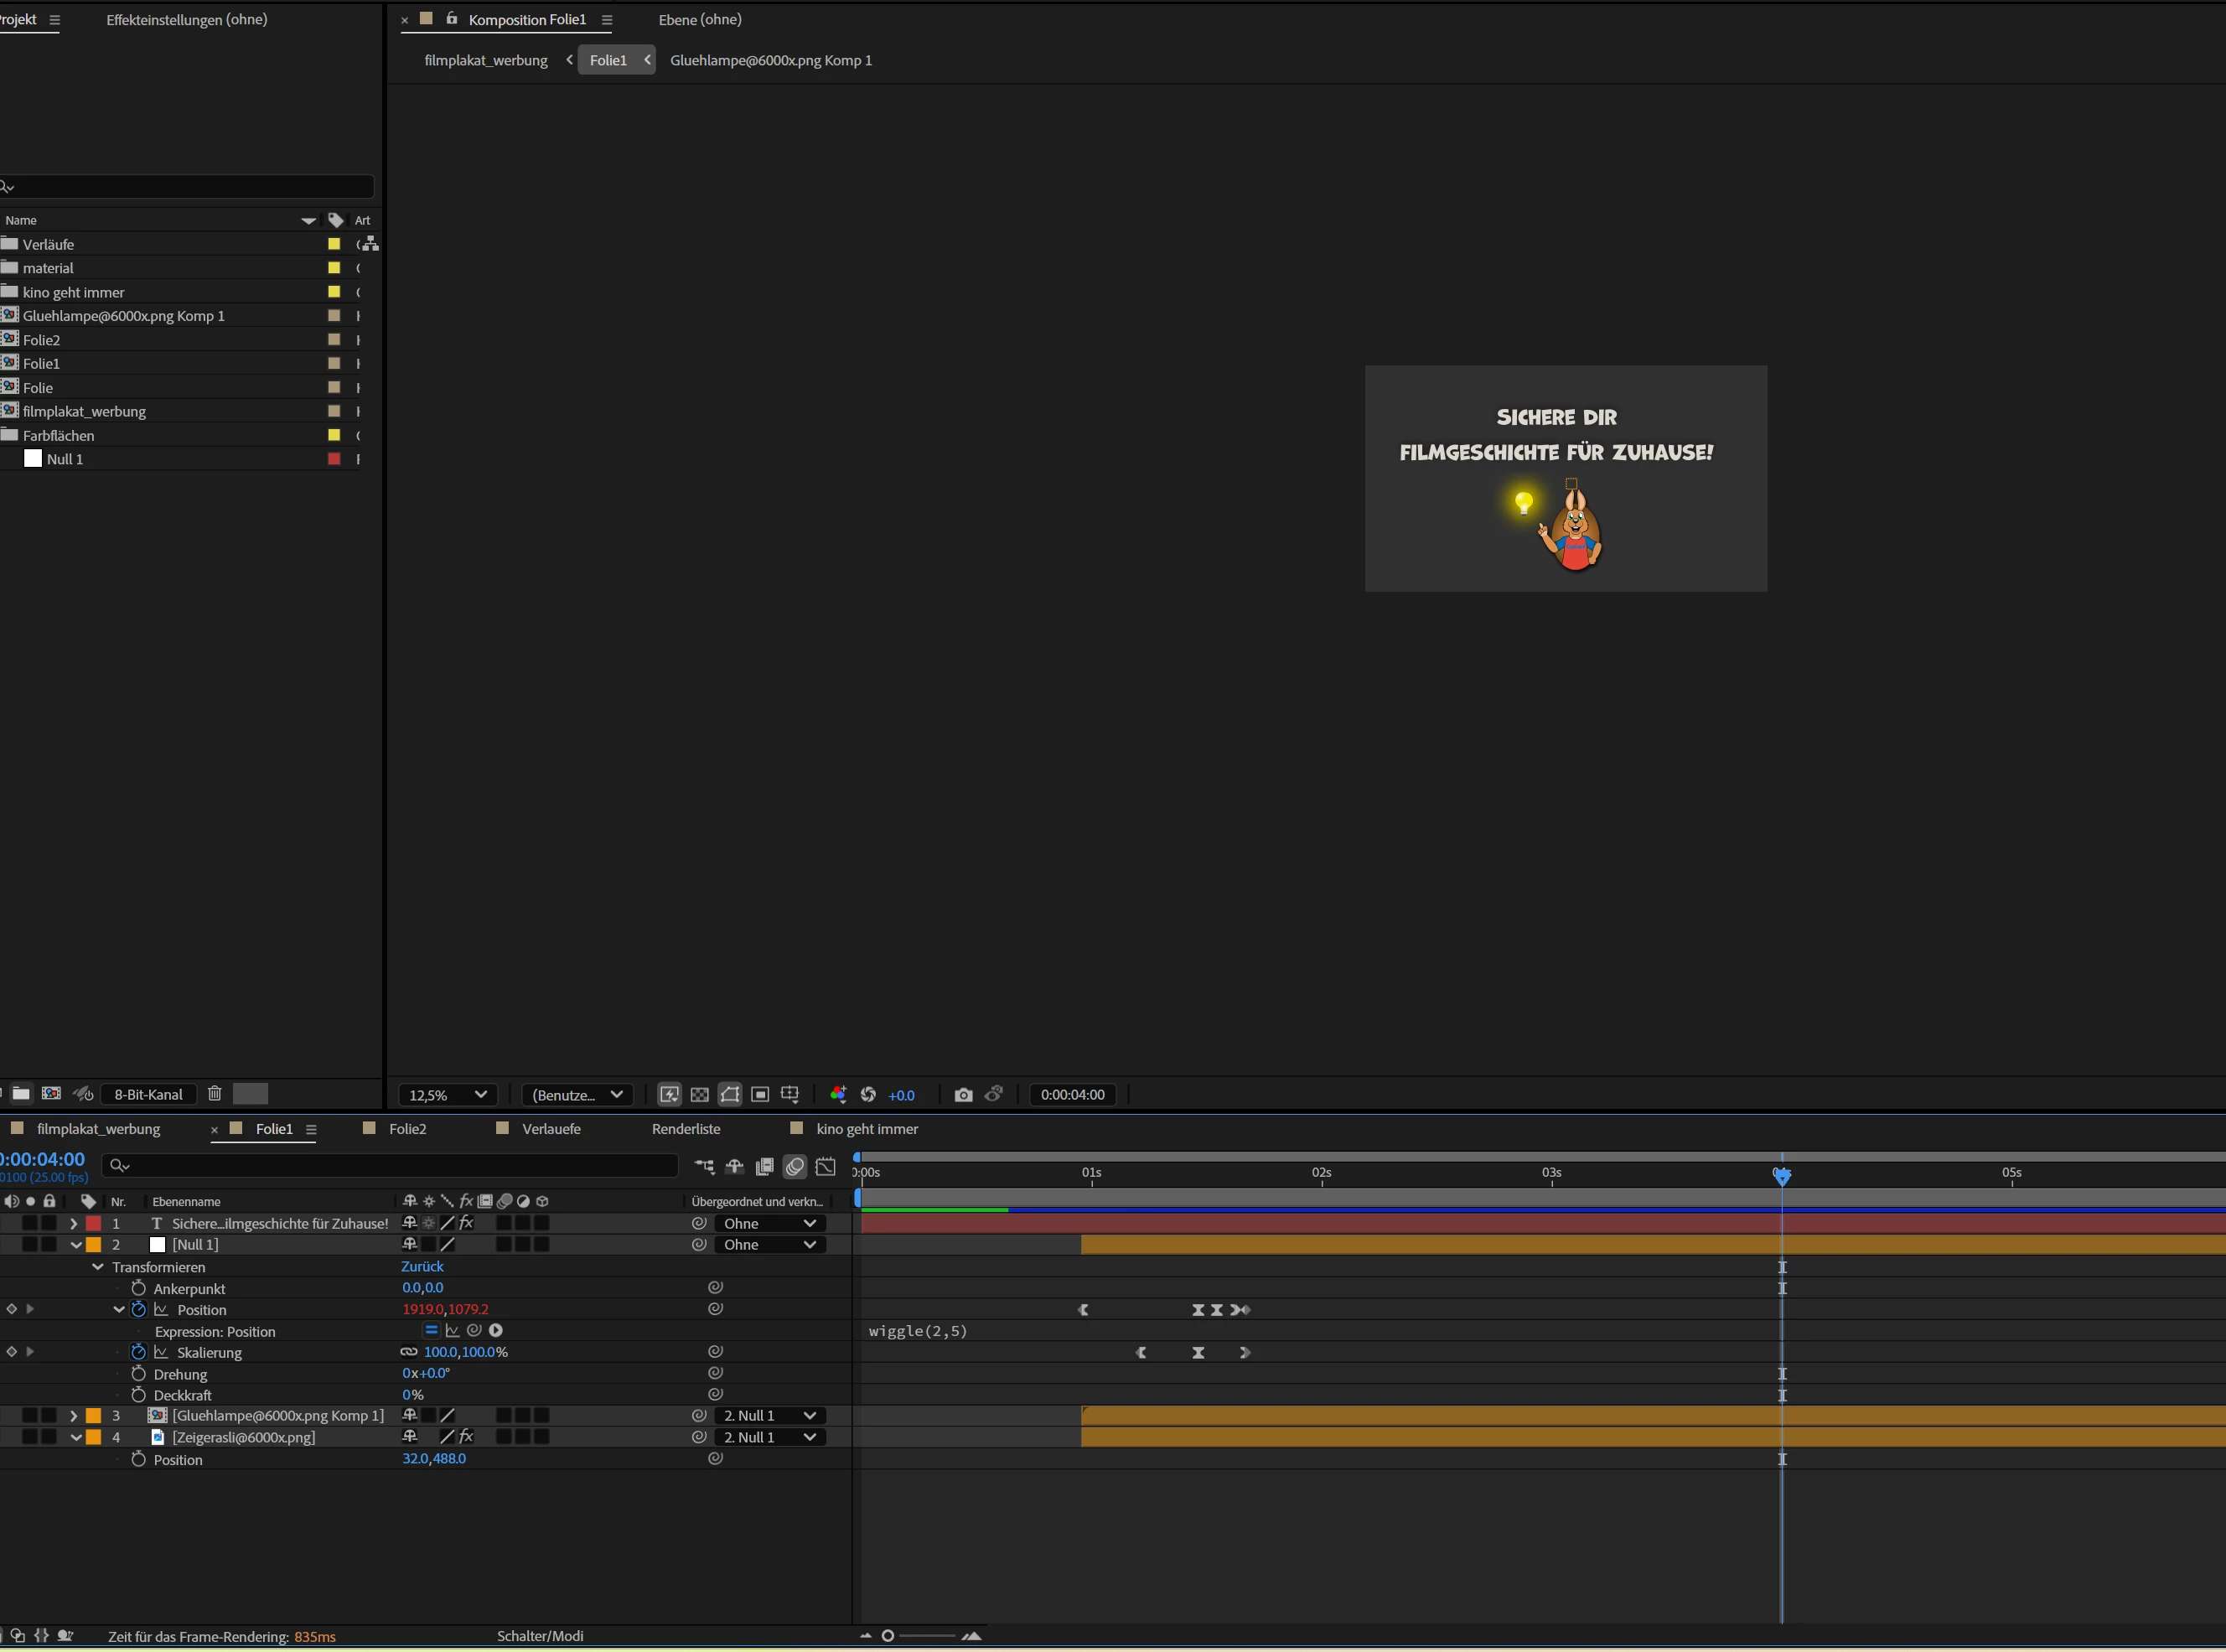Open the 12,5% zoom level dropdown
The width and height of the screenshot is (2226, 1652).
pyautogui.click(x=448, y=1095)
